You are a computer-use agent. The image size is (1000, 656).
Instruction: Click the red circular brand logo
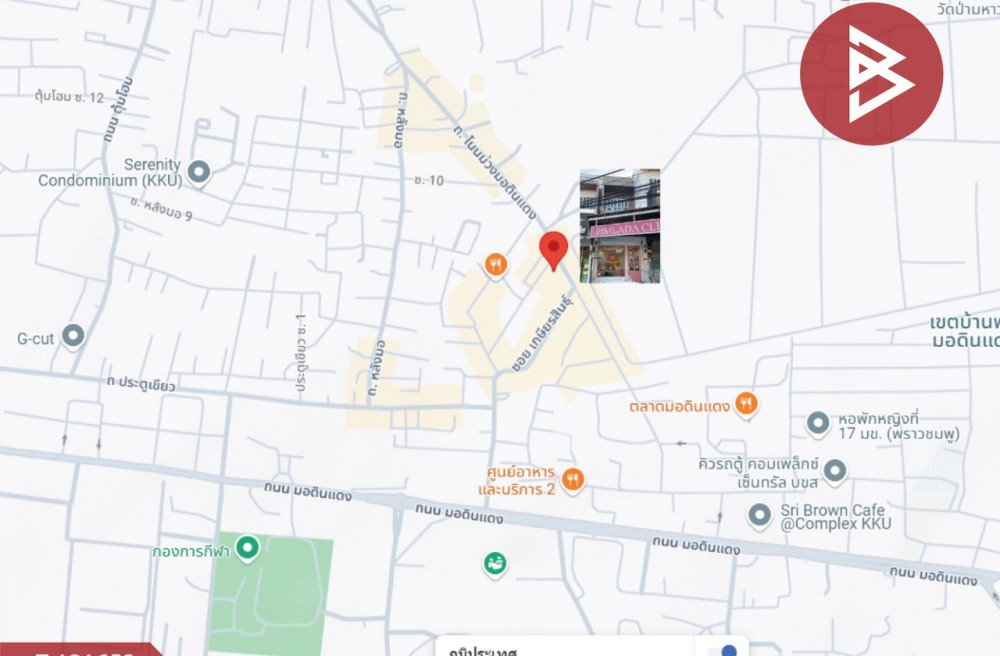pos(871,74)
